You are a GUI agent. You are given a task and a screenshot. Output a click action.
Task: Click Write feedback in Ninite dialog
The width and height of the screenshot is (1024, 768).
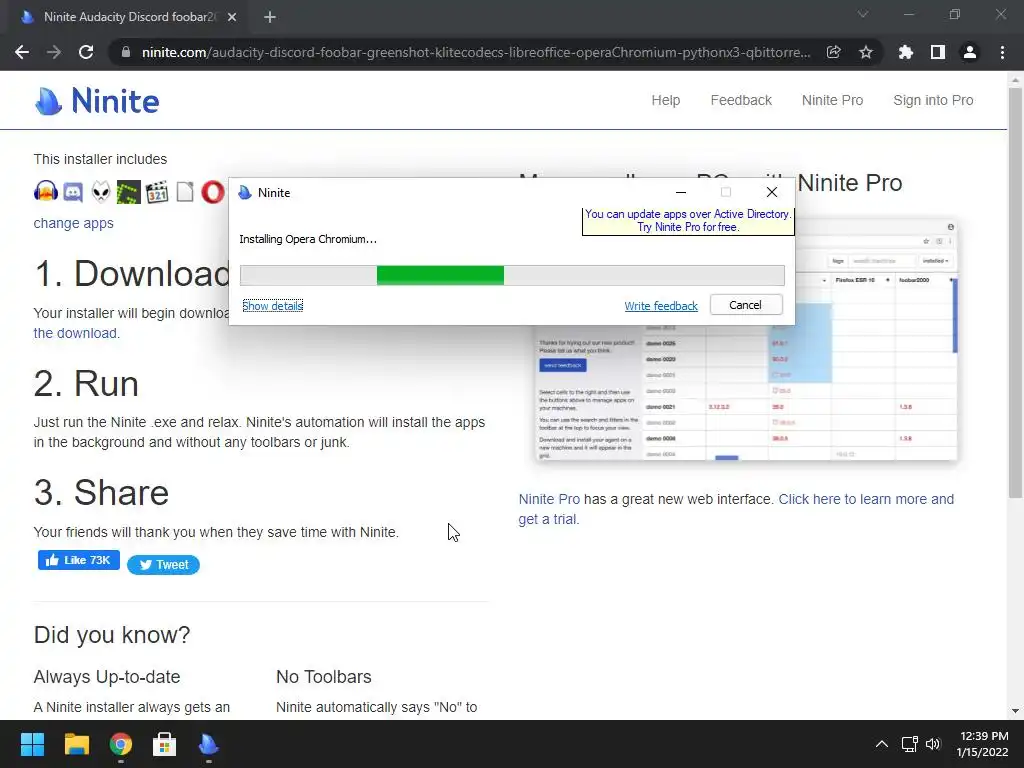[661, 306]
